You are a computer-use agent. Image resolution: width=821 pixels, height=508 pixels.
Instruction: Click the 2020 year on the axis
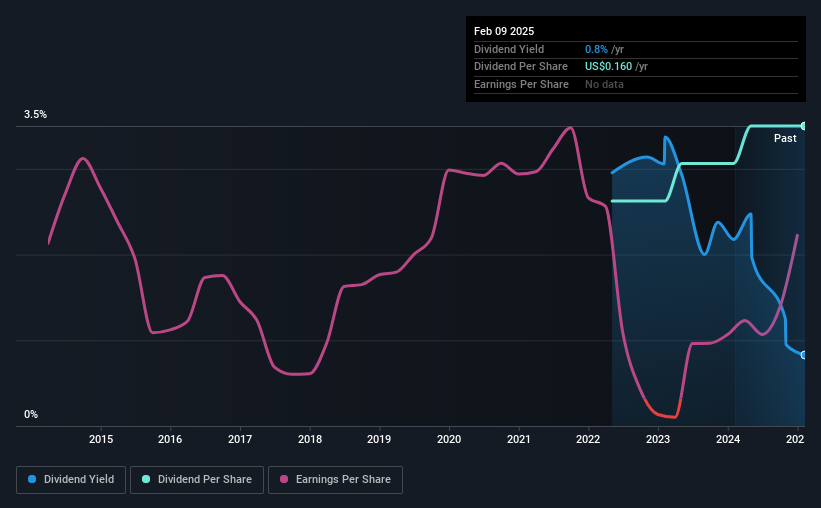pyautogui.click(x=449, y=439)
